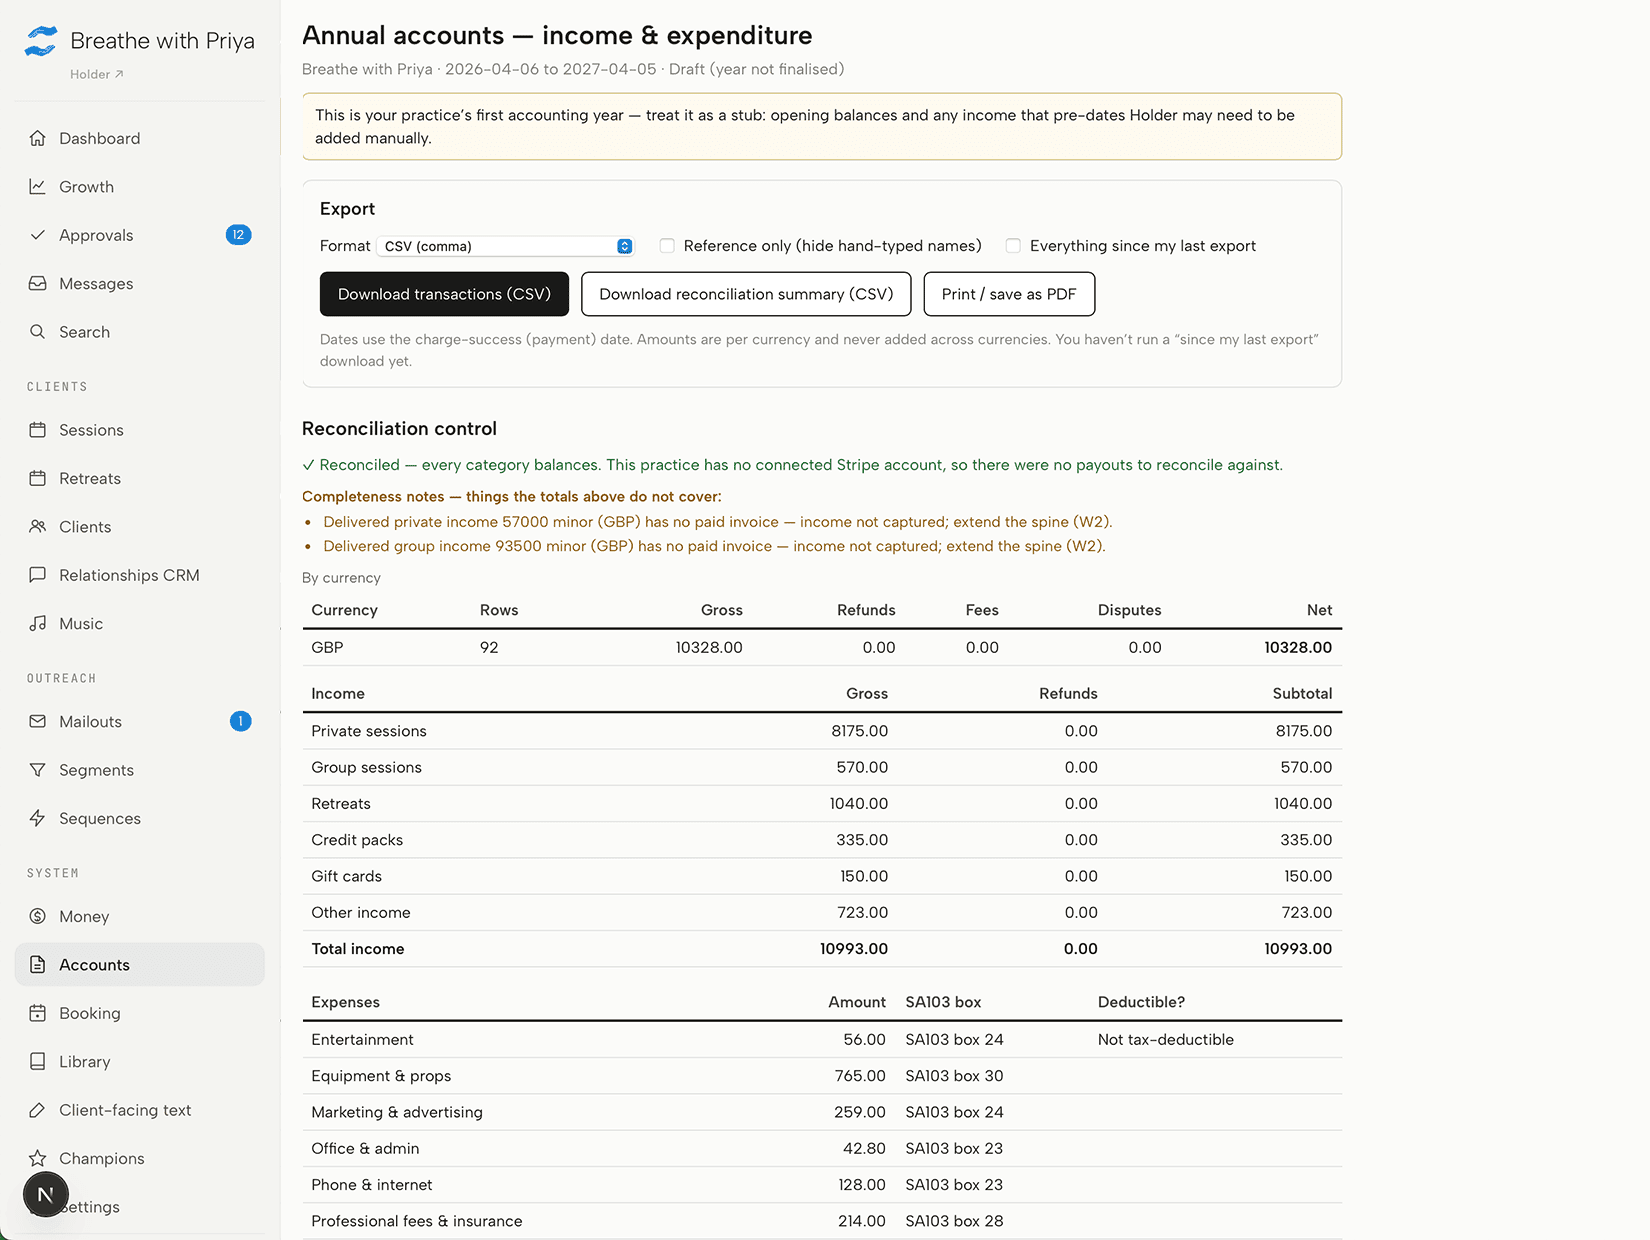Click the Net 10328.00 value
Screen dimensions: 1650x1240
1298,647
